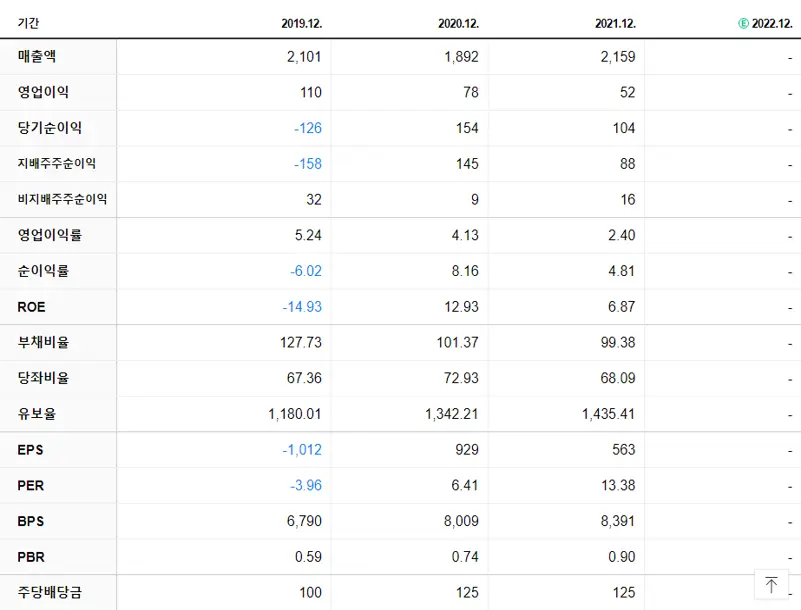Select the ROE value 12.93
Screen dimensions: 801x610
tap(461, 307)
